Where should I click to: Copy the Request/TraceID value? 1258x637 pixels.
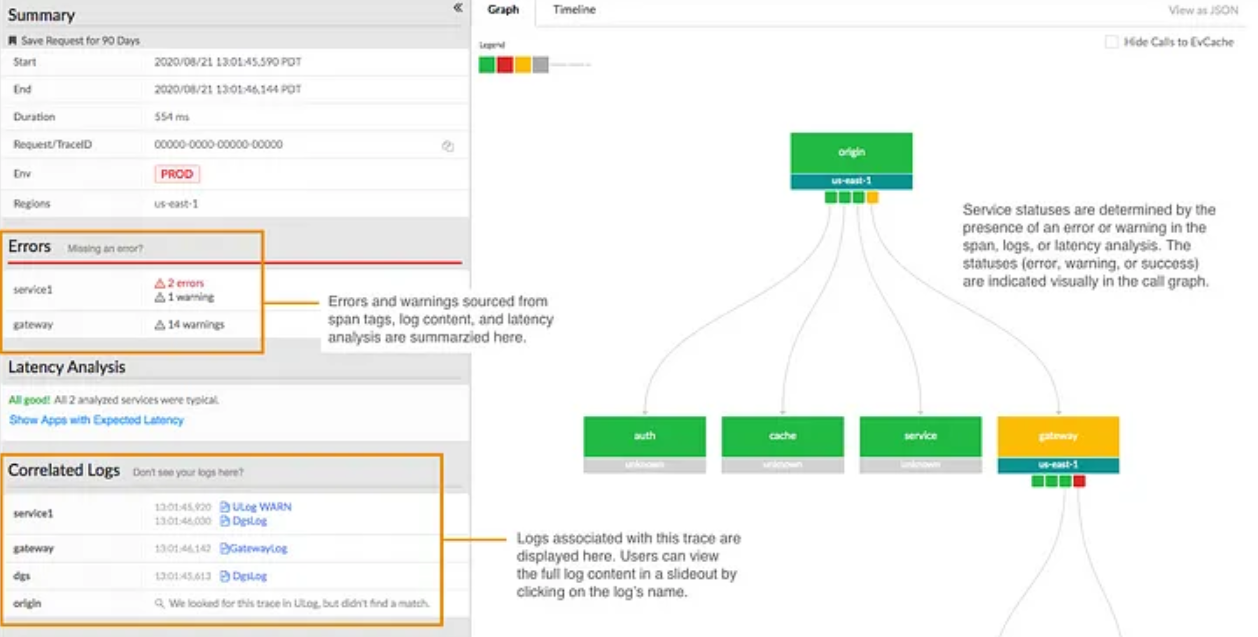coord(448,145)
